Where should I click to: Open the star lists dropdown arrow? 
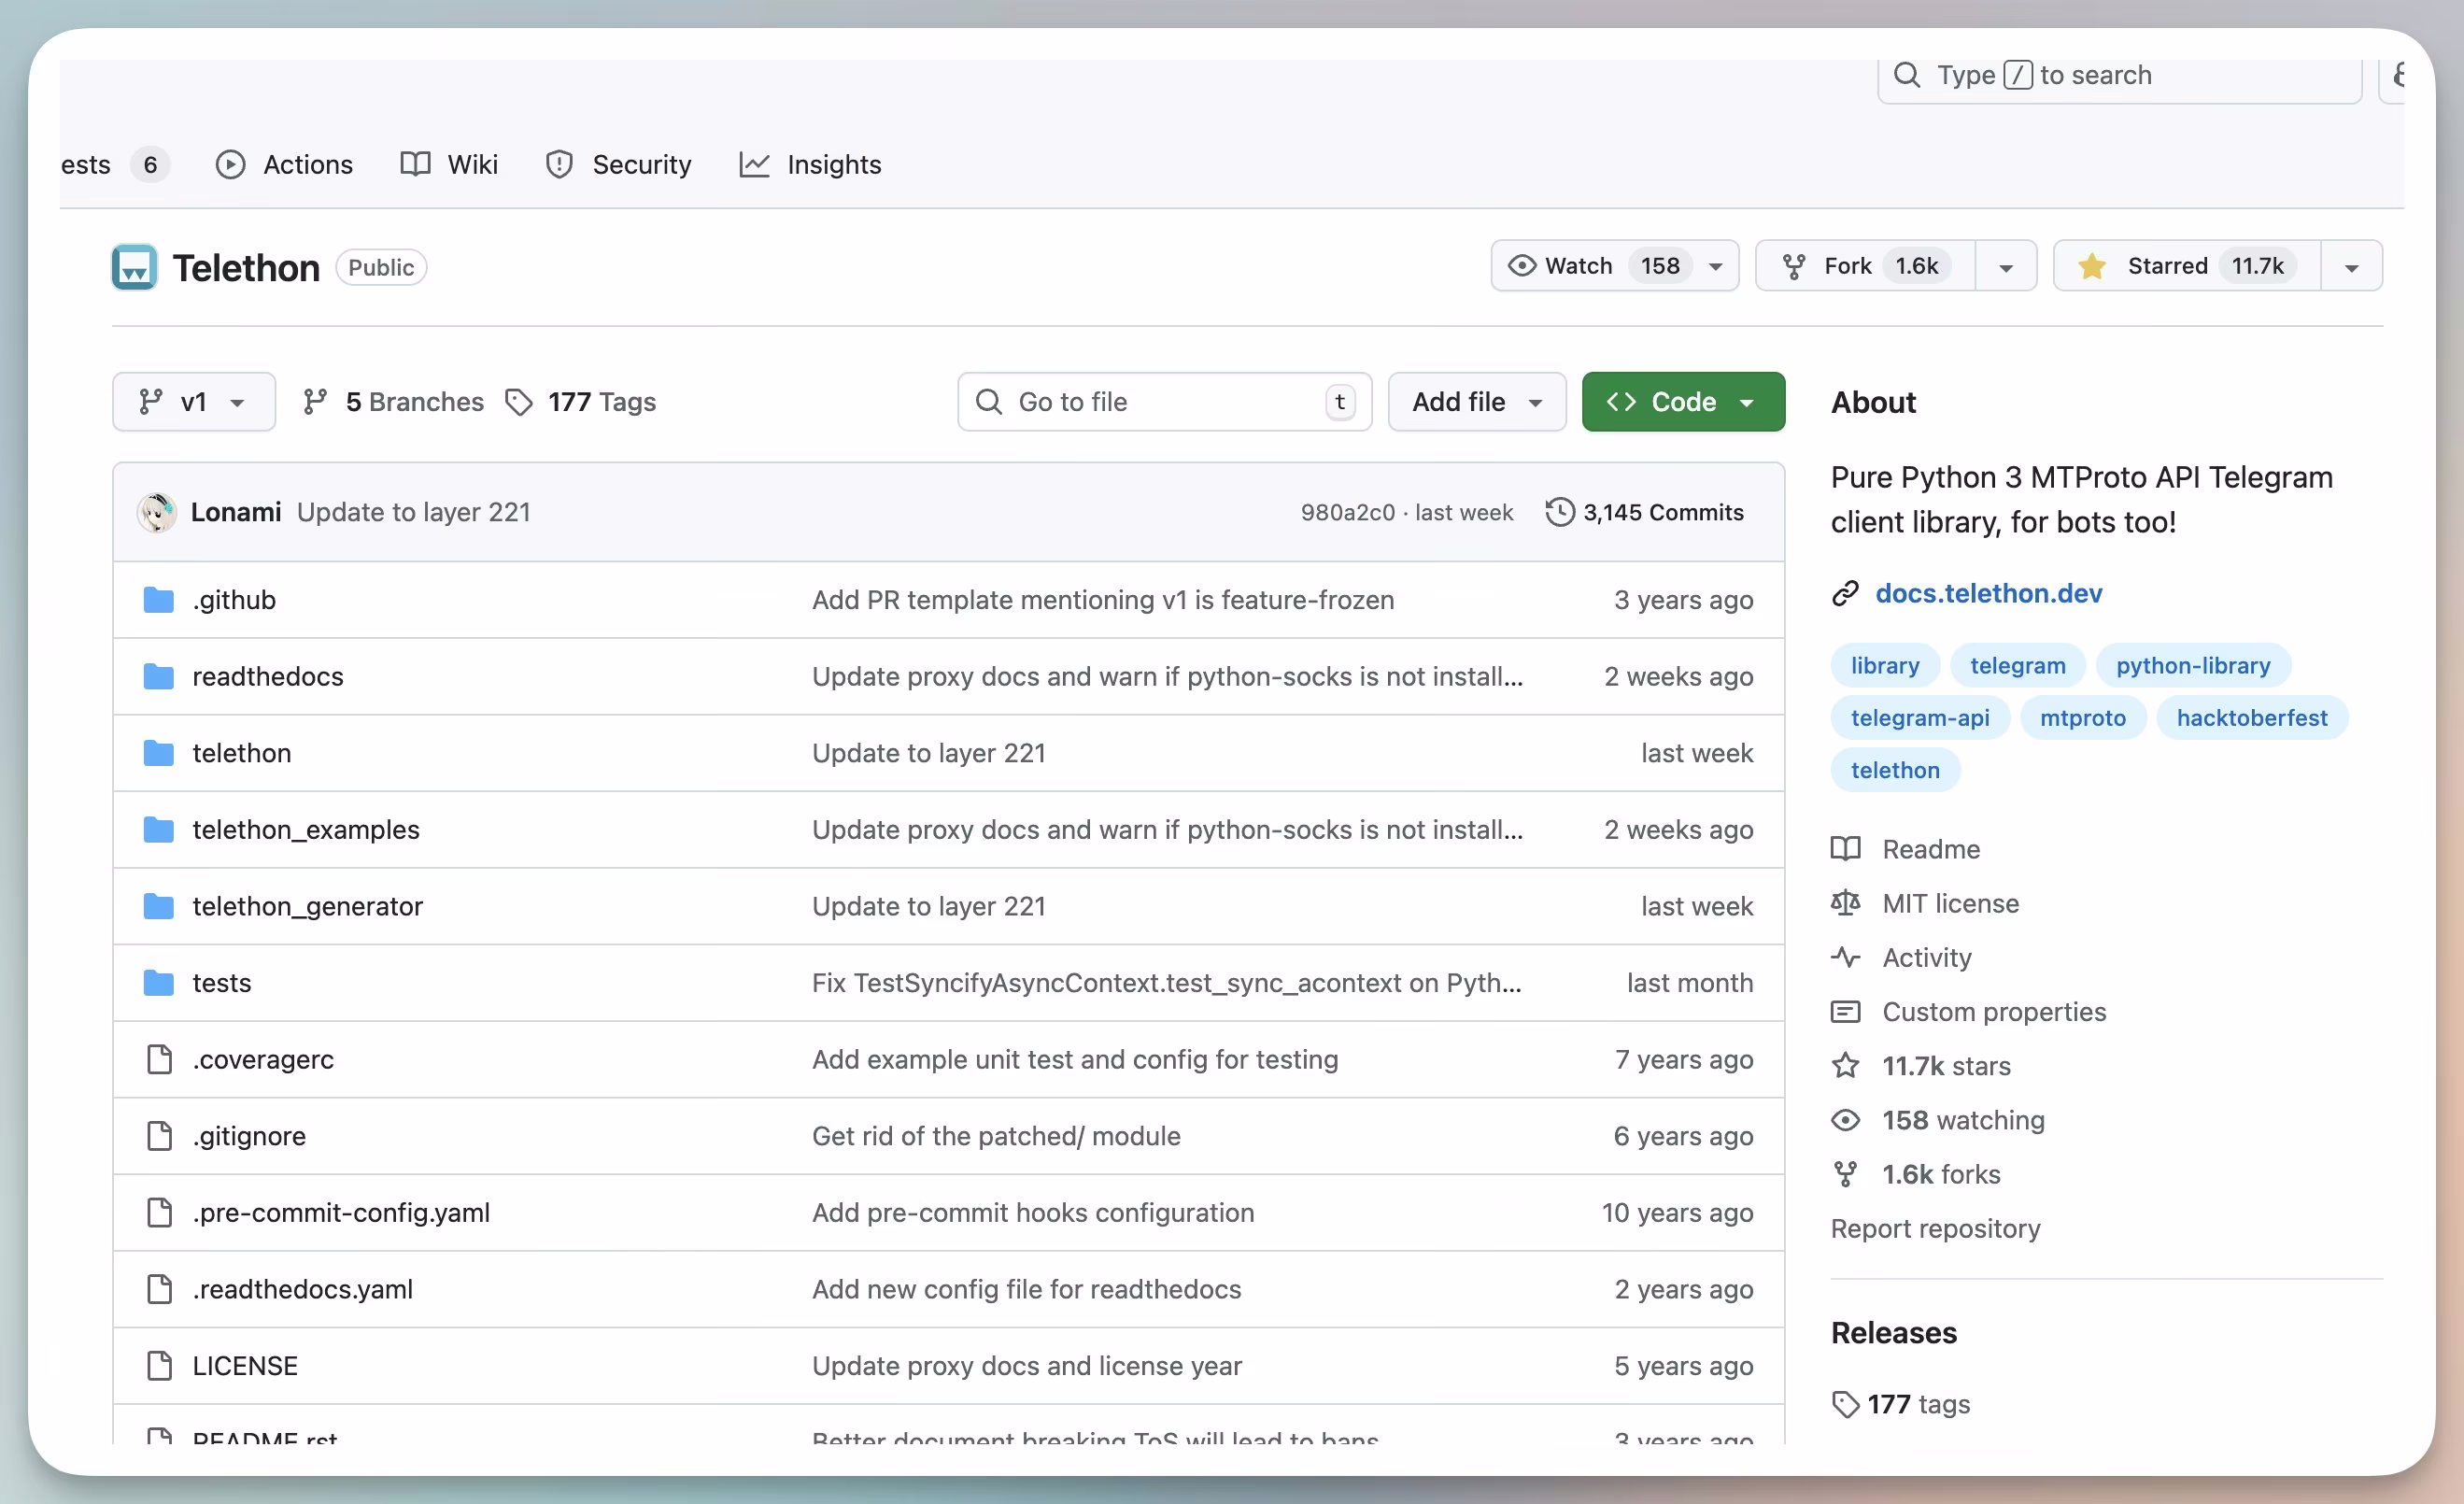2351,267
